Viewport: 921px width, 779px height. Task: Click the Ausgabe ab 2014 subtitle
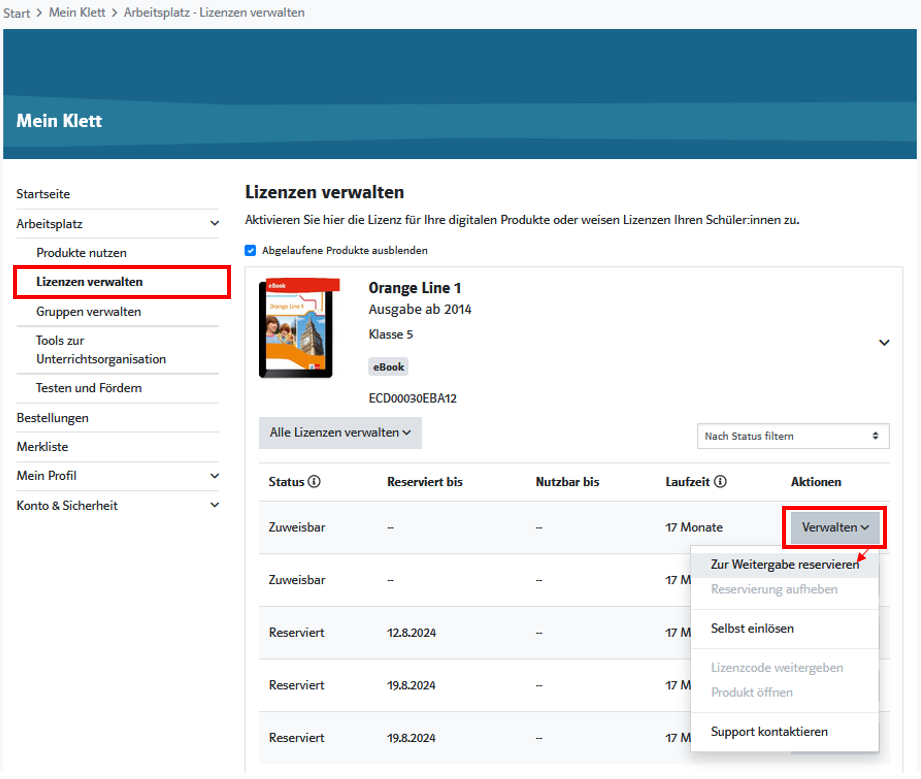point(419,310)
